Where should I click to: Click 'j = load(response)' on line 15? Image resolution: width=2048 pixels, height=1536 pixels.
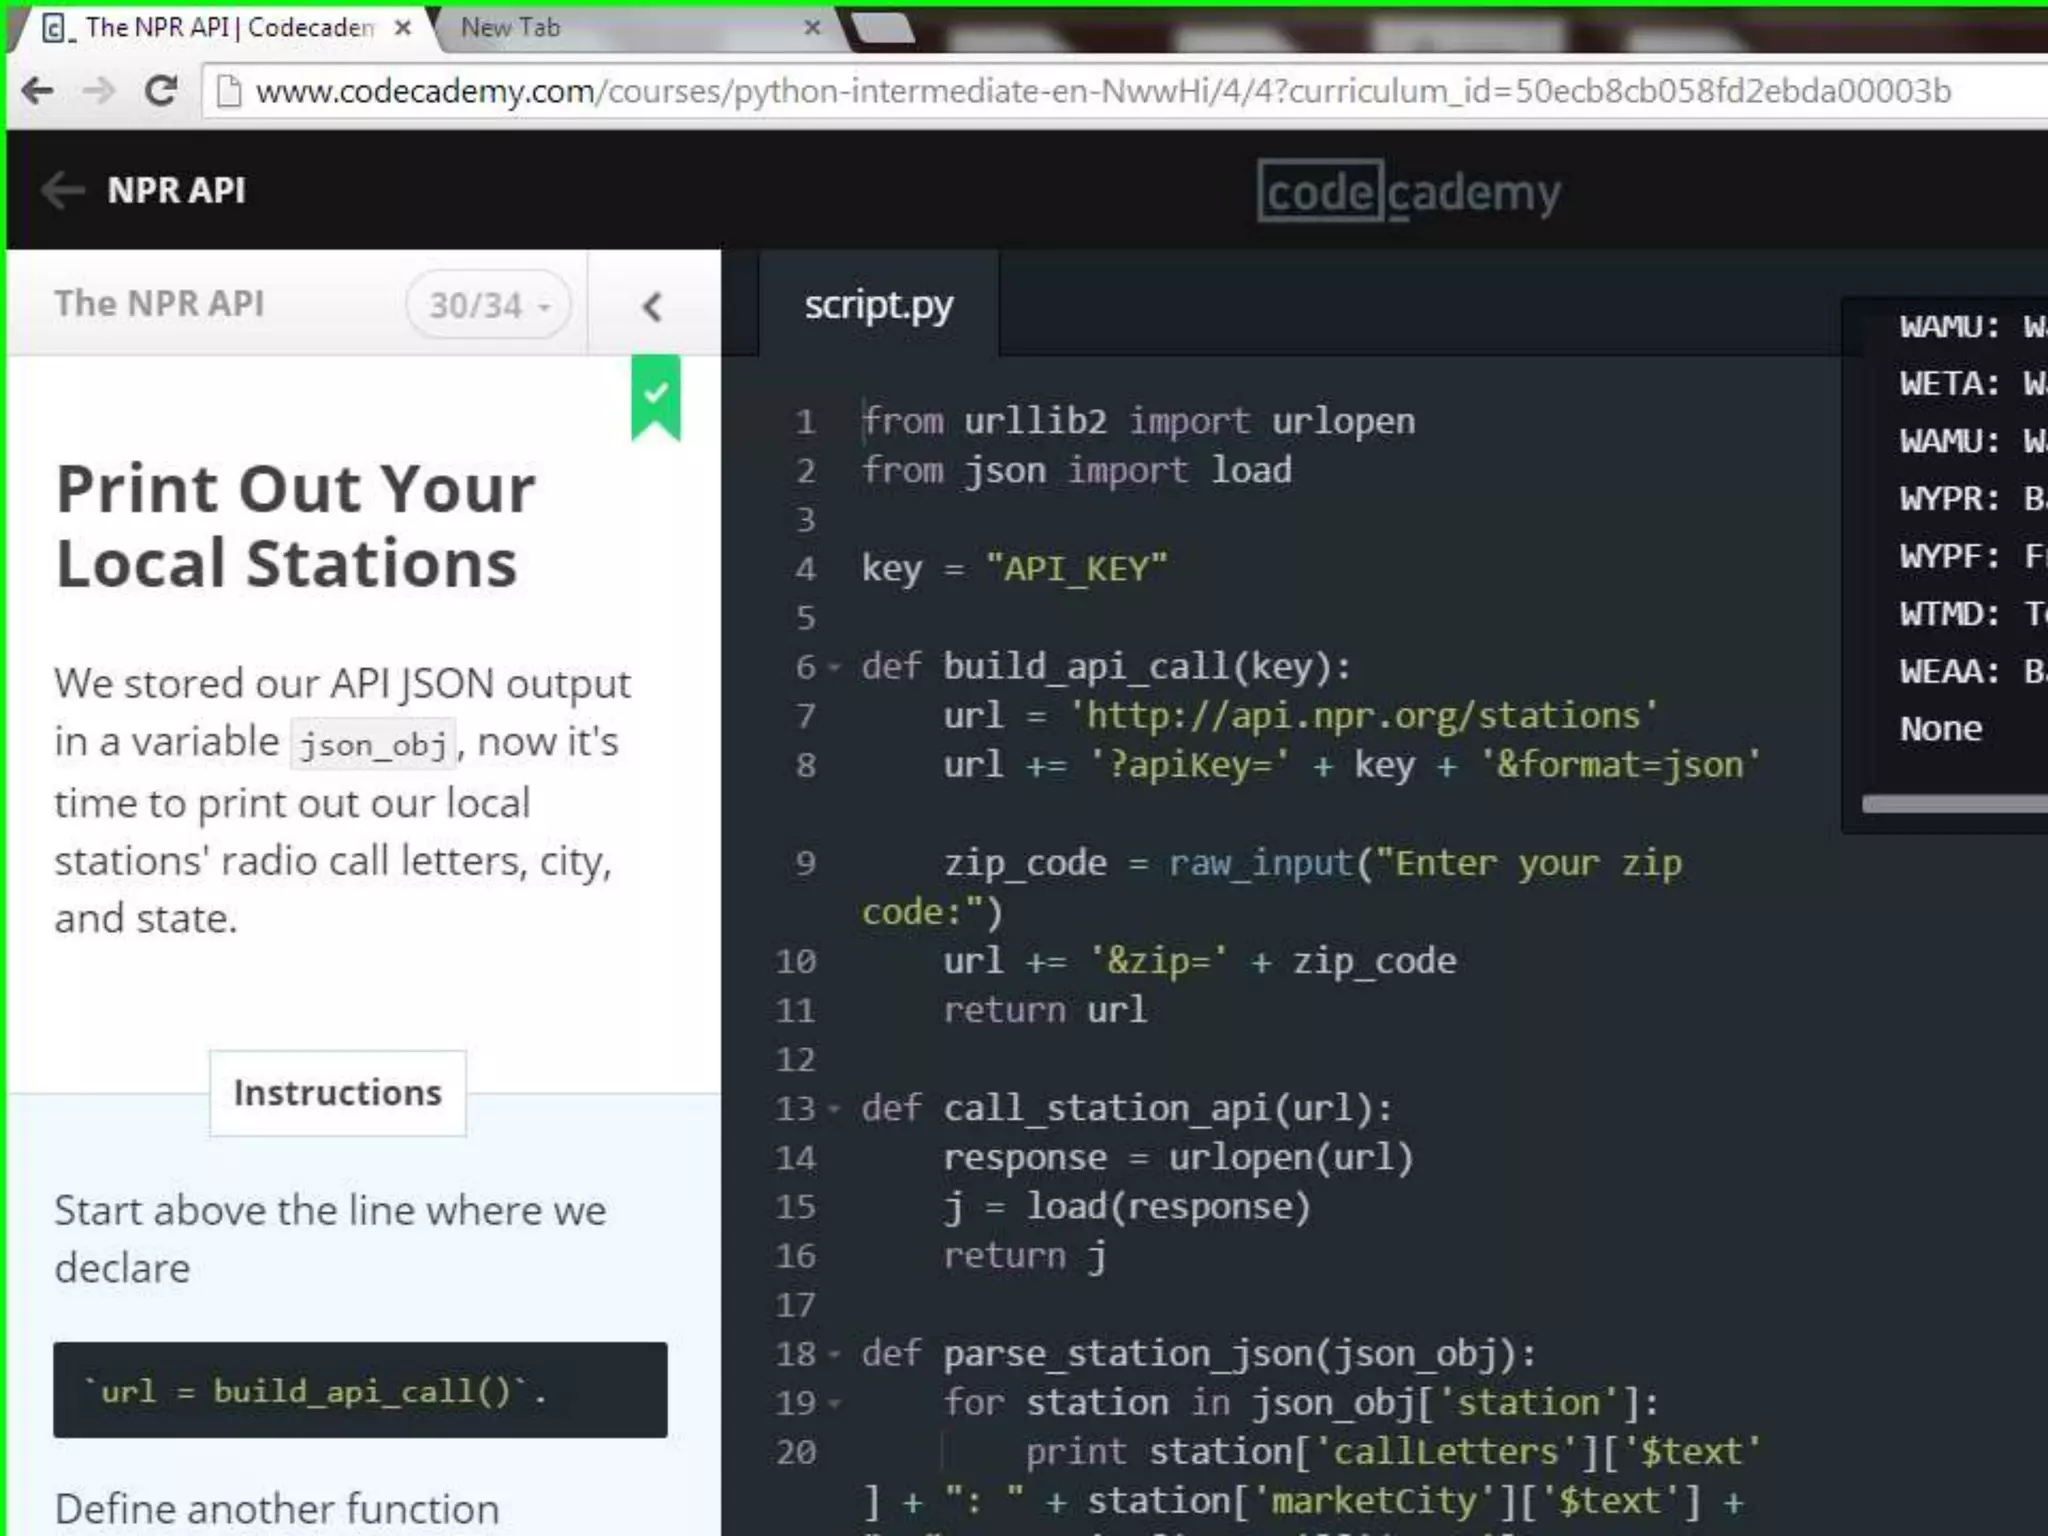click(x=1127, y=1206)
